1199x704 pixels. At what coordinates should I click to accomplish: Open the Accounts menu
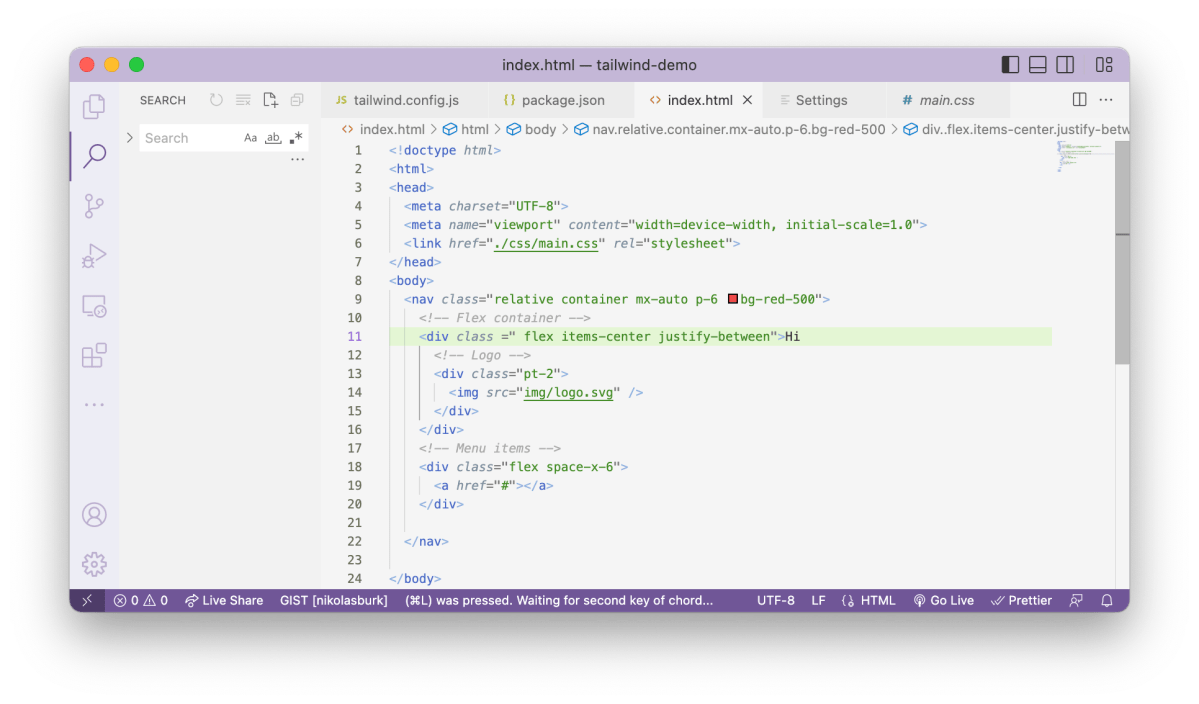coord(94,514)
